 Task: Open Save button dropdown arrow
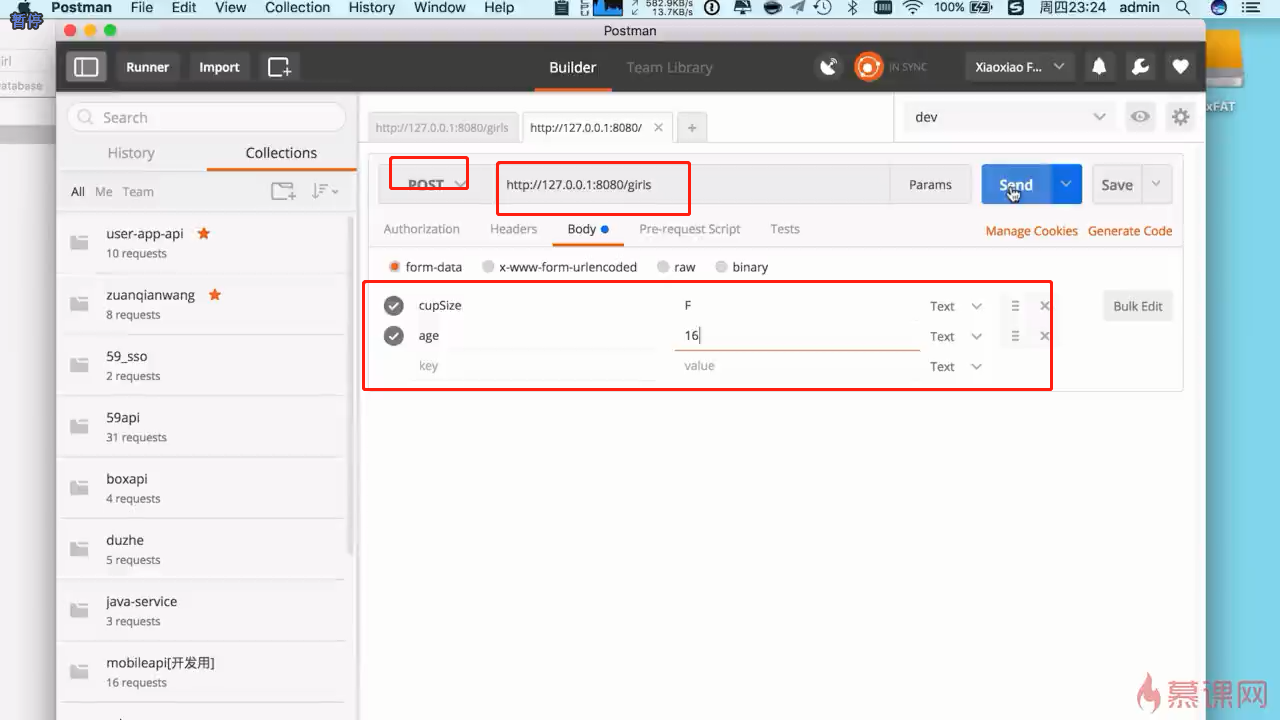[x=1157, y=184]
